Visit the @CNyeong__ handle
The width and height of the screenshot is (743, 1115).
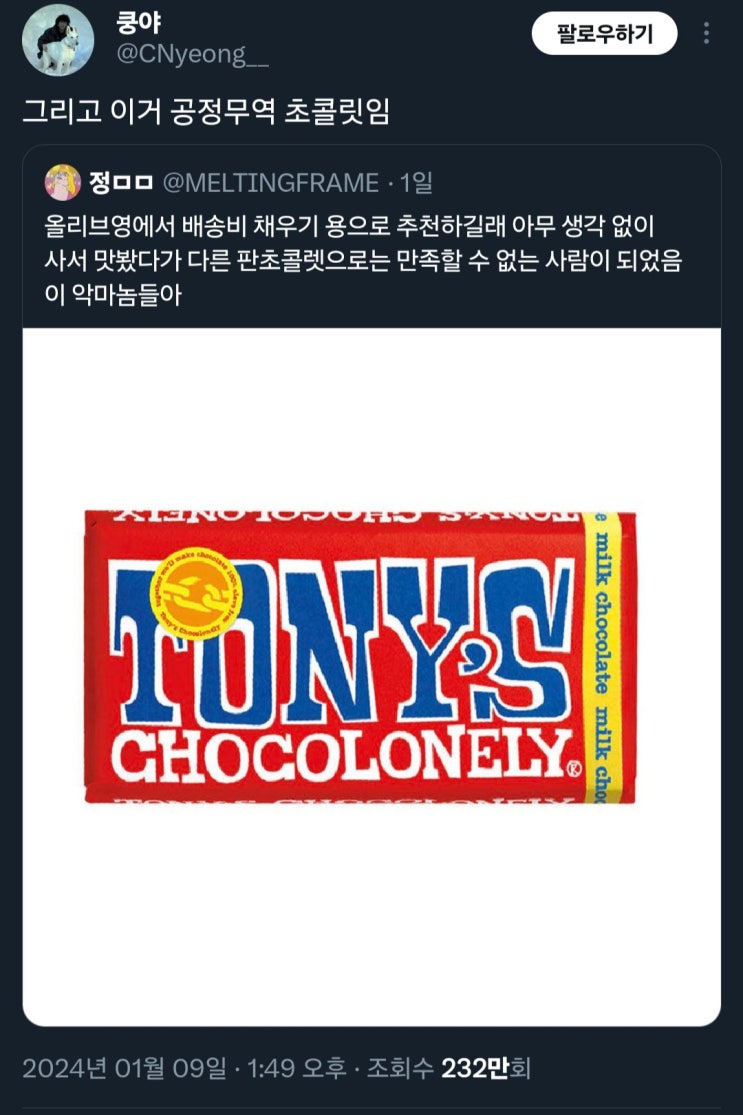tap(193, 55)
